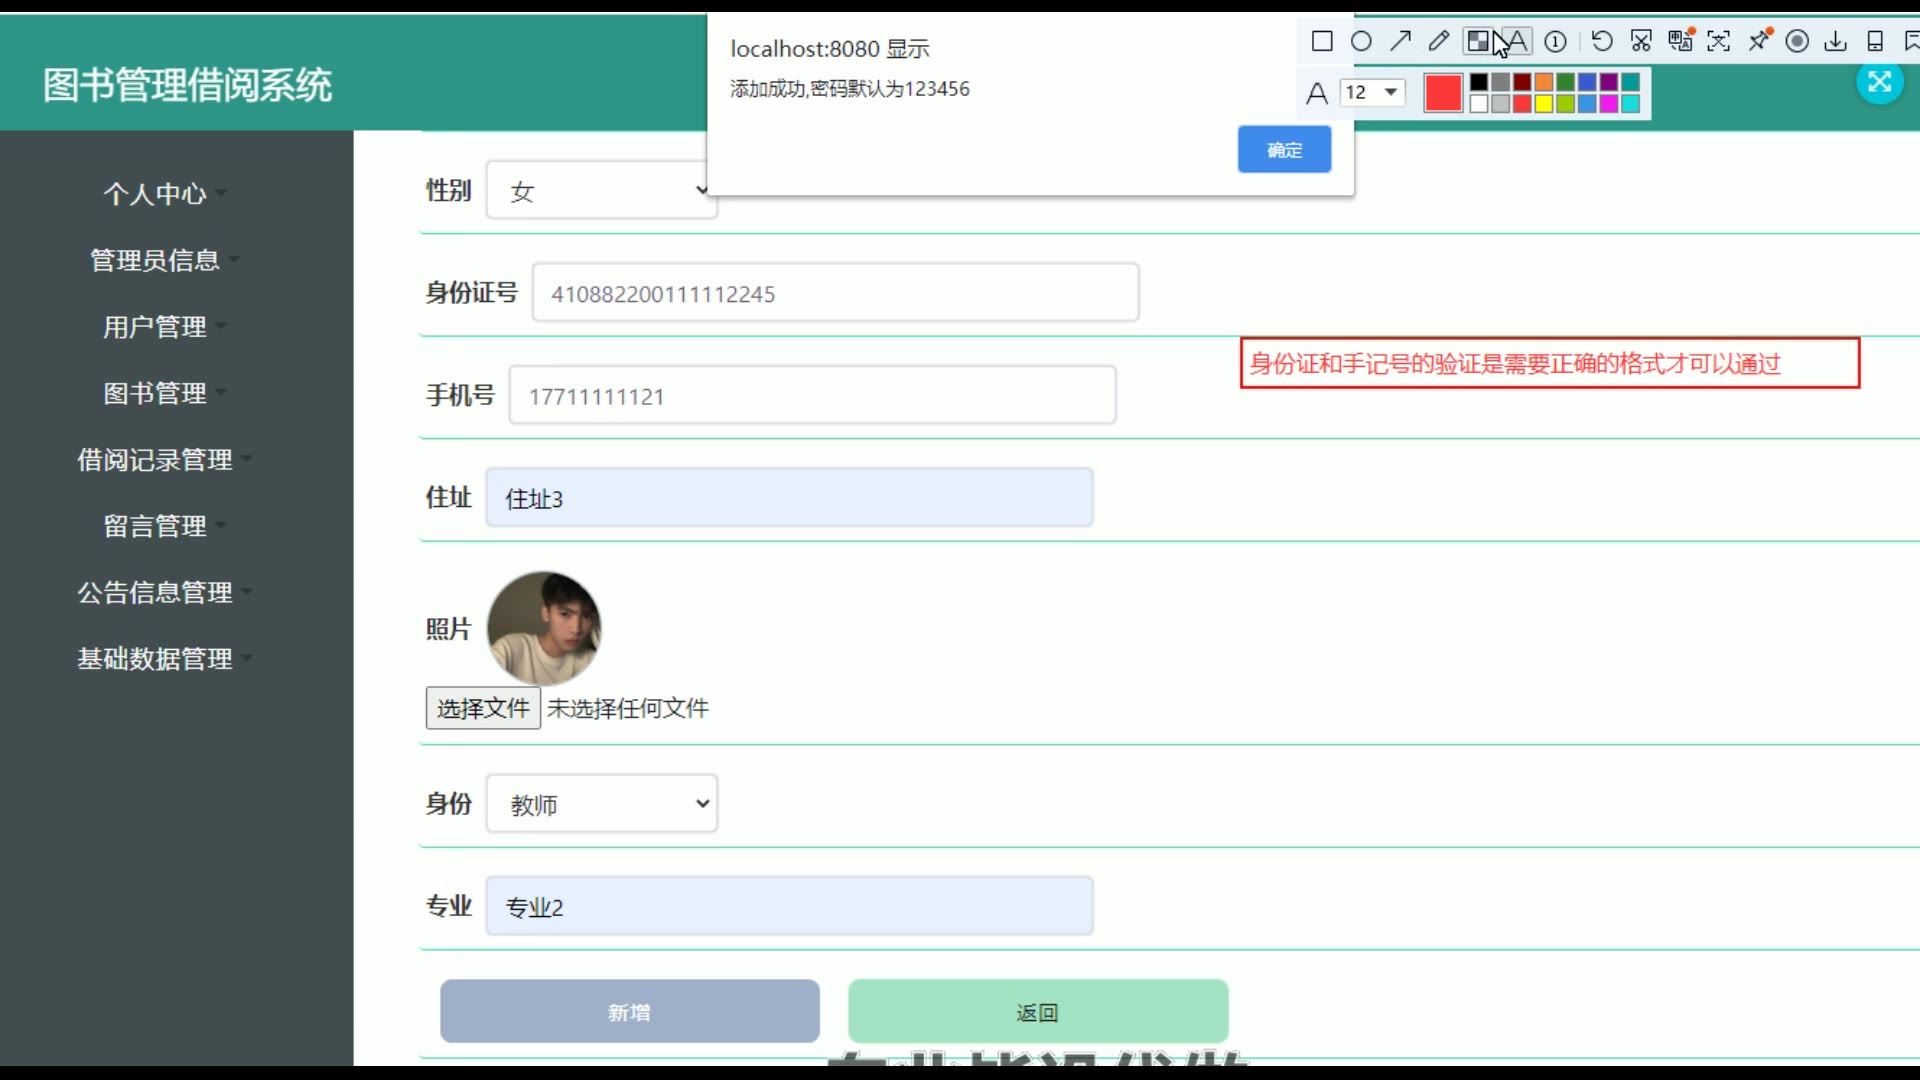Click the 未选择任何文件 file status text
Image resolution: width=1920 pixels, height=1080 pixels.
[628, 708]
